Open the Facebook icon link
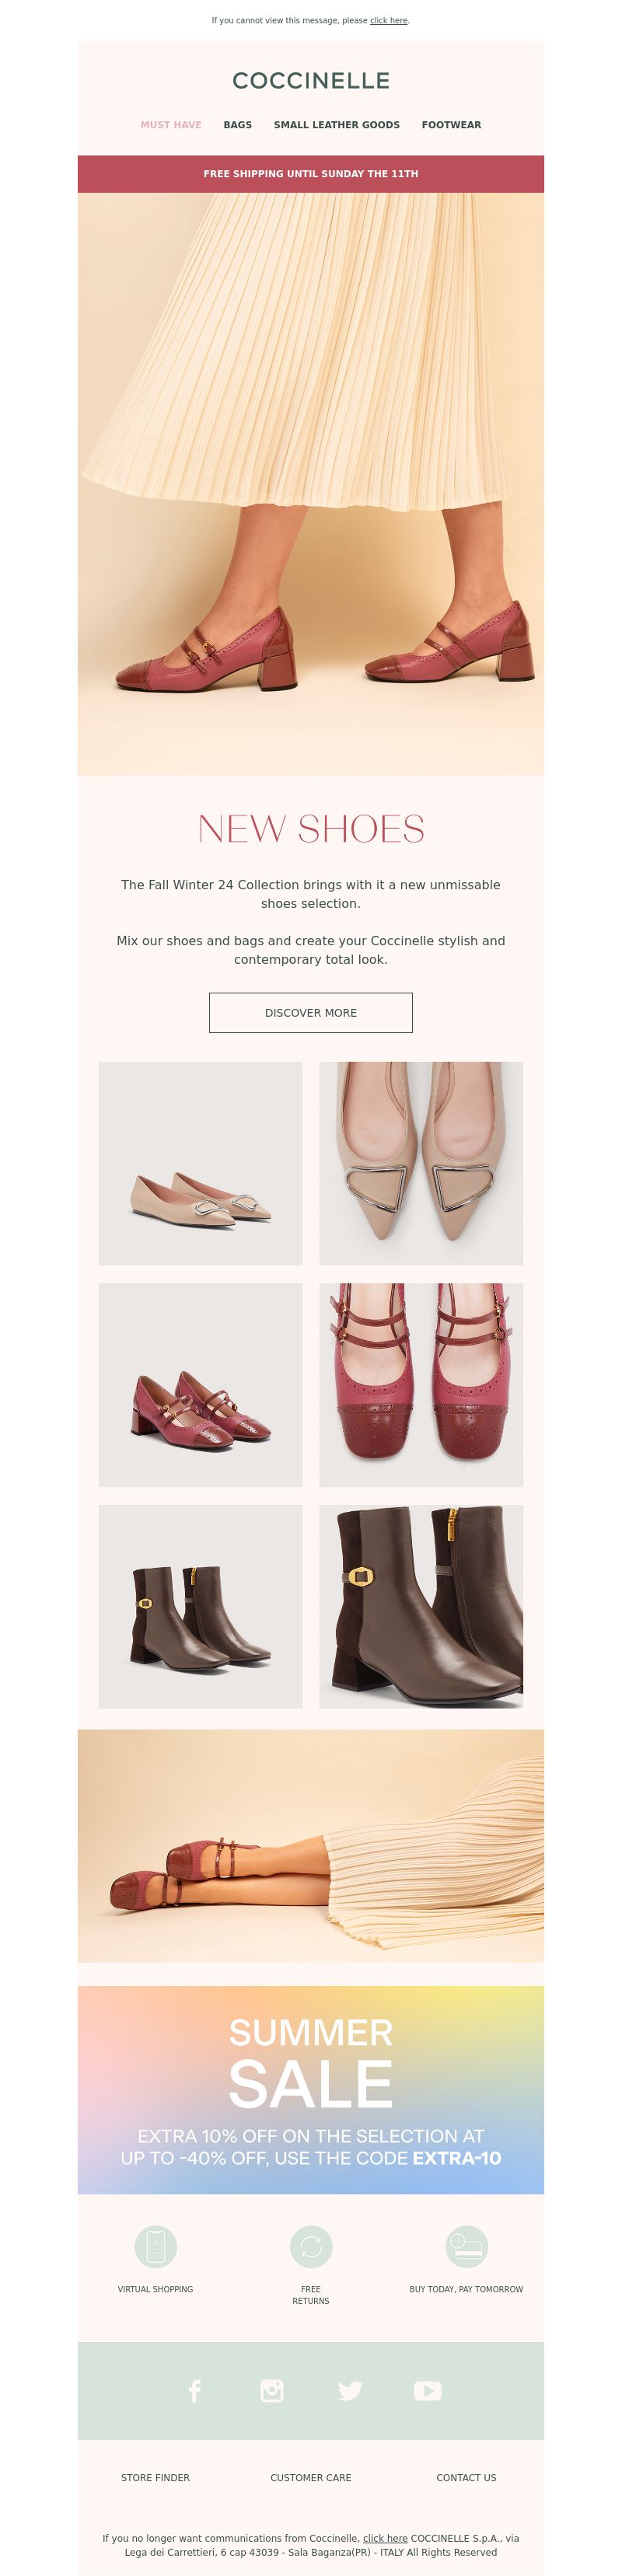Image resolution: width=622 pixels, height=2576 pixels. (194, 2390)
